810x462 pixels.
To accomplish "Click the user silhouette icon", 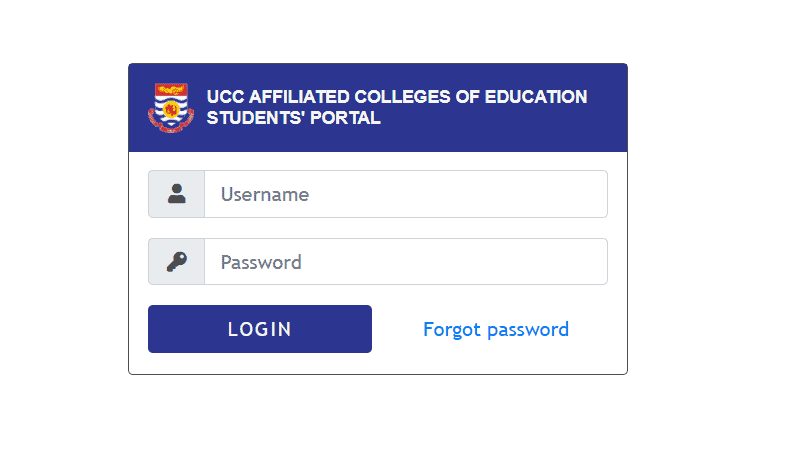I will 177,194.
